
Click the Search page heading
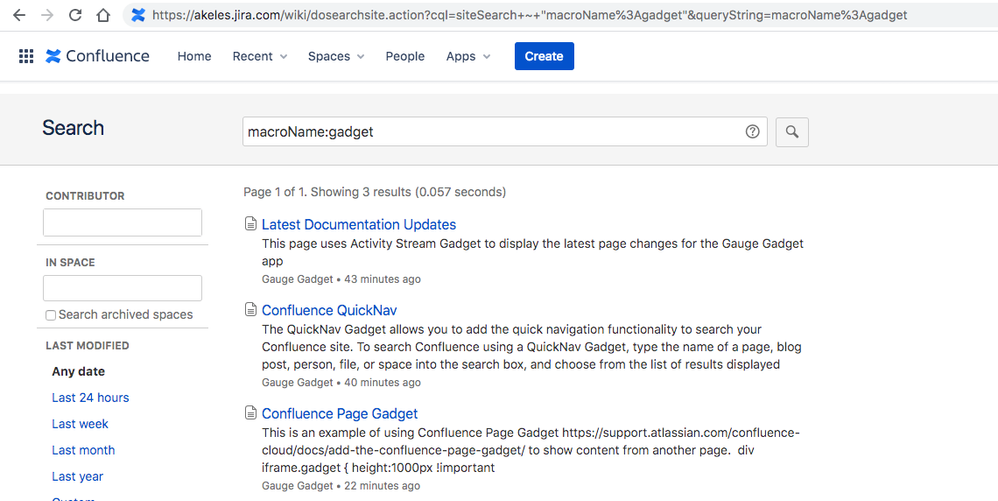tap(73, 128)
